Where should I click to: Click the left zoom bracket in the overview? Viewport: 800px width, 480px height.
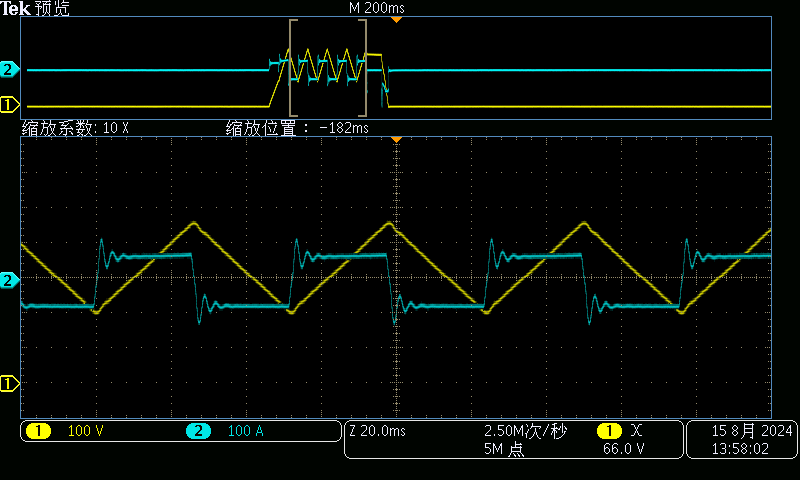click(x=293, y=68)
